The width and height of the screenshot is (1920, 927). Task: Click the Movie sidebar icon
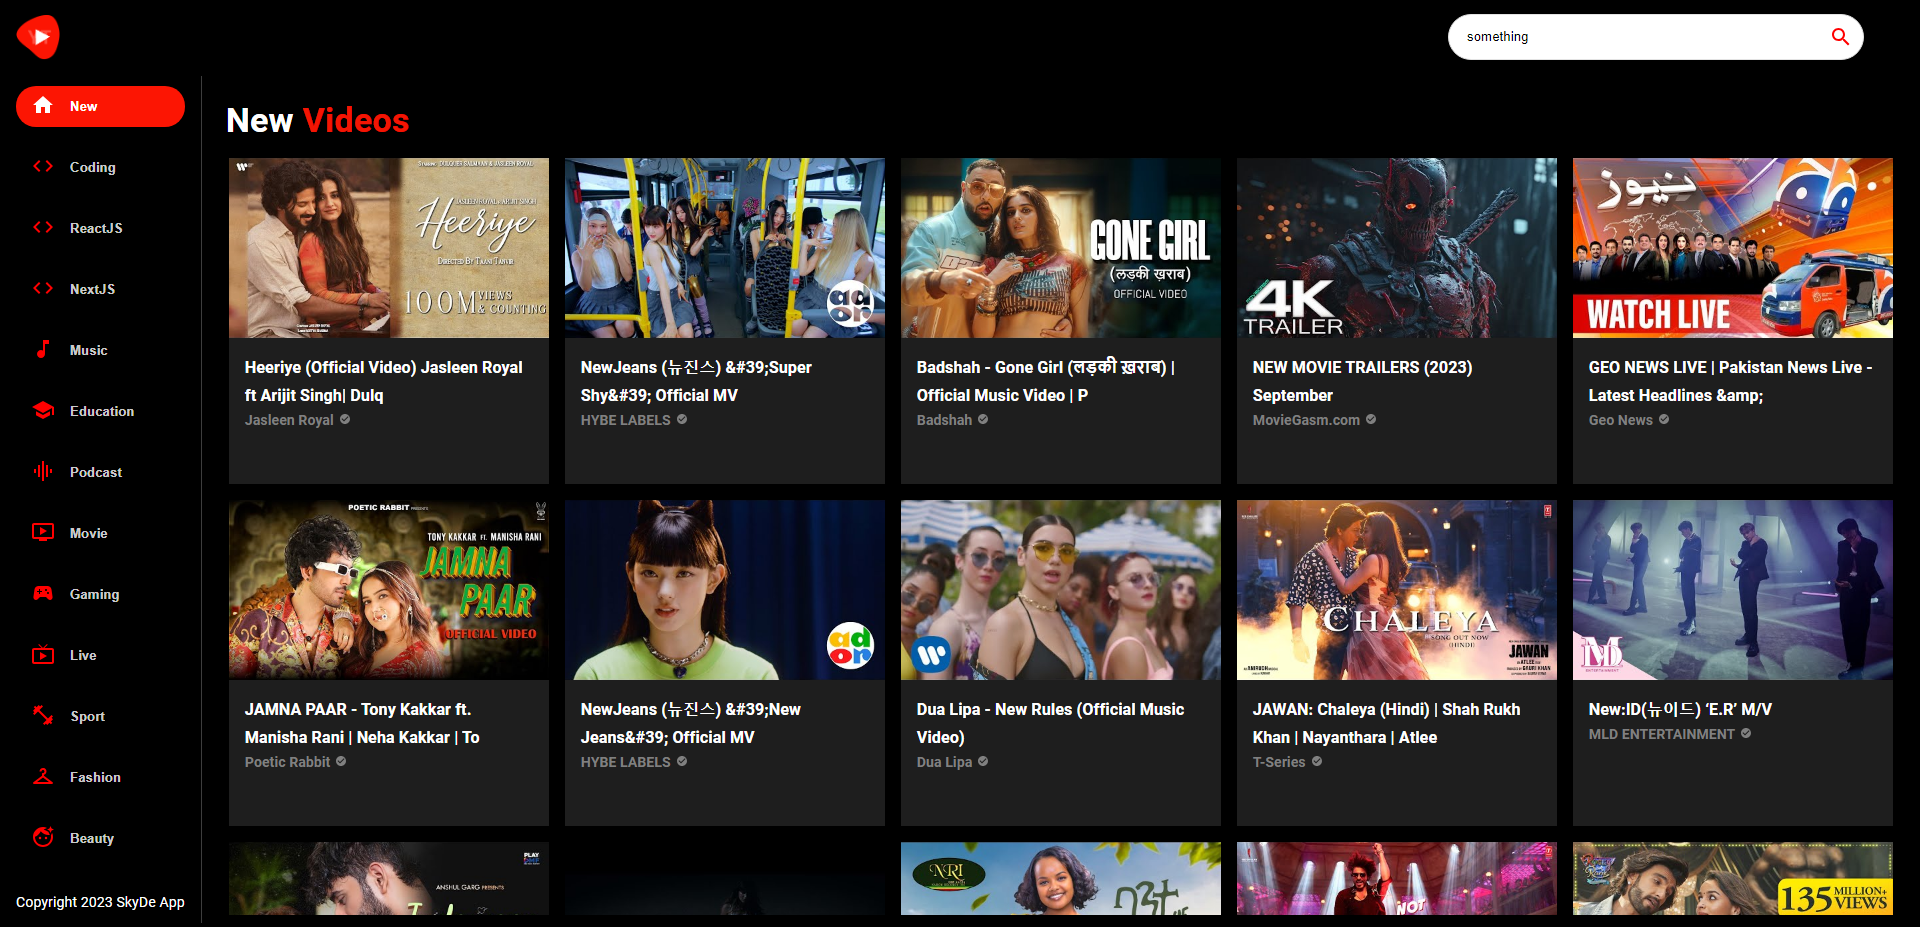tap(44, 532)
